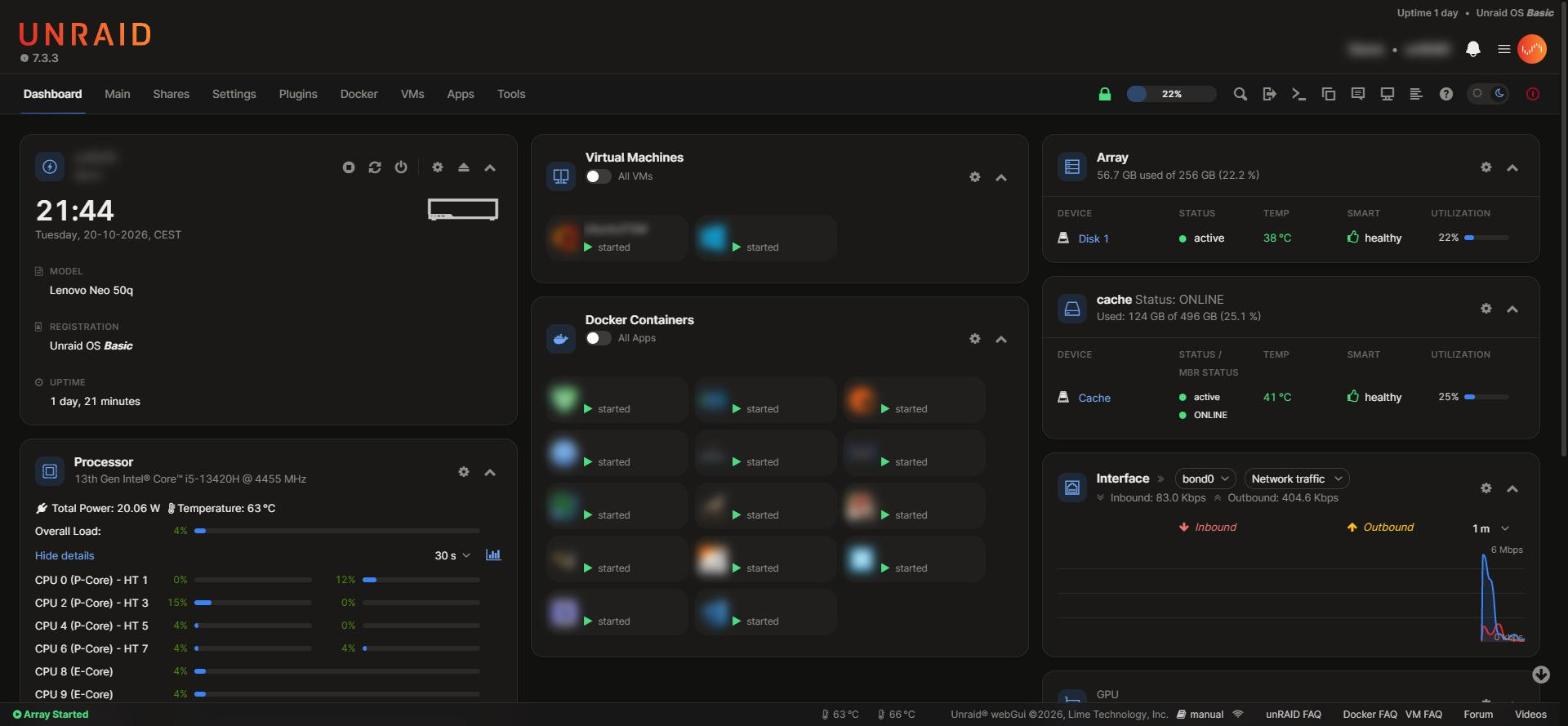Click the logout icon in toolbar
Screen dimensions: 1568x726
pyautogui.click(x=1269, y=94)
